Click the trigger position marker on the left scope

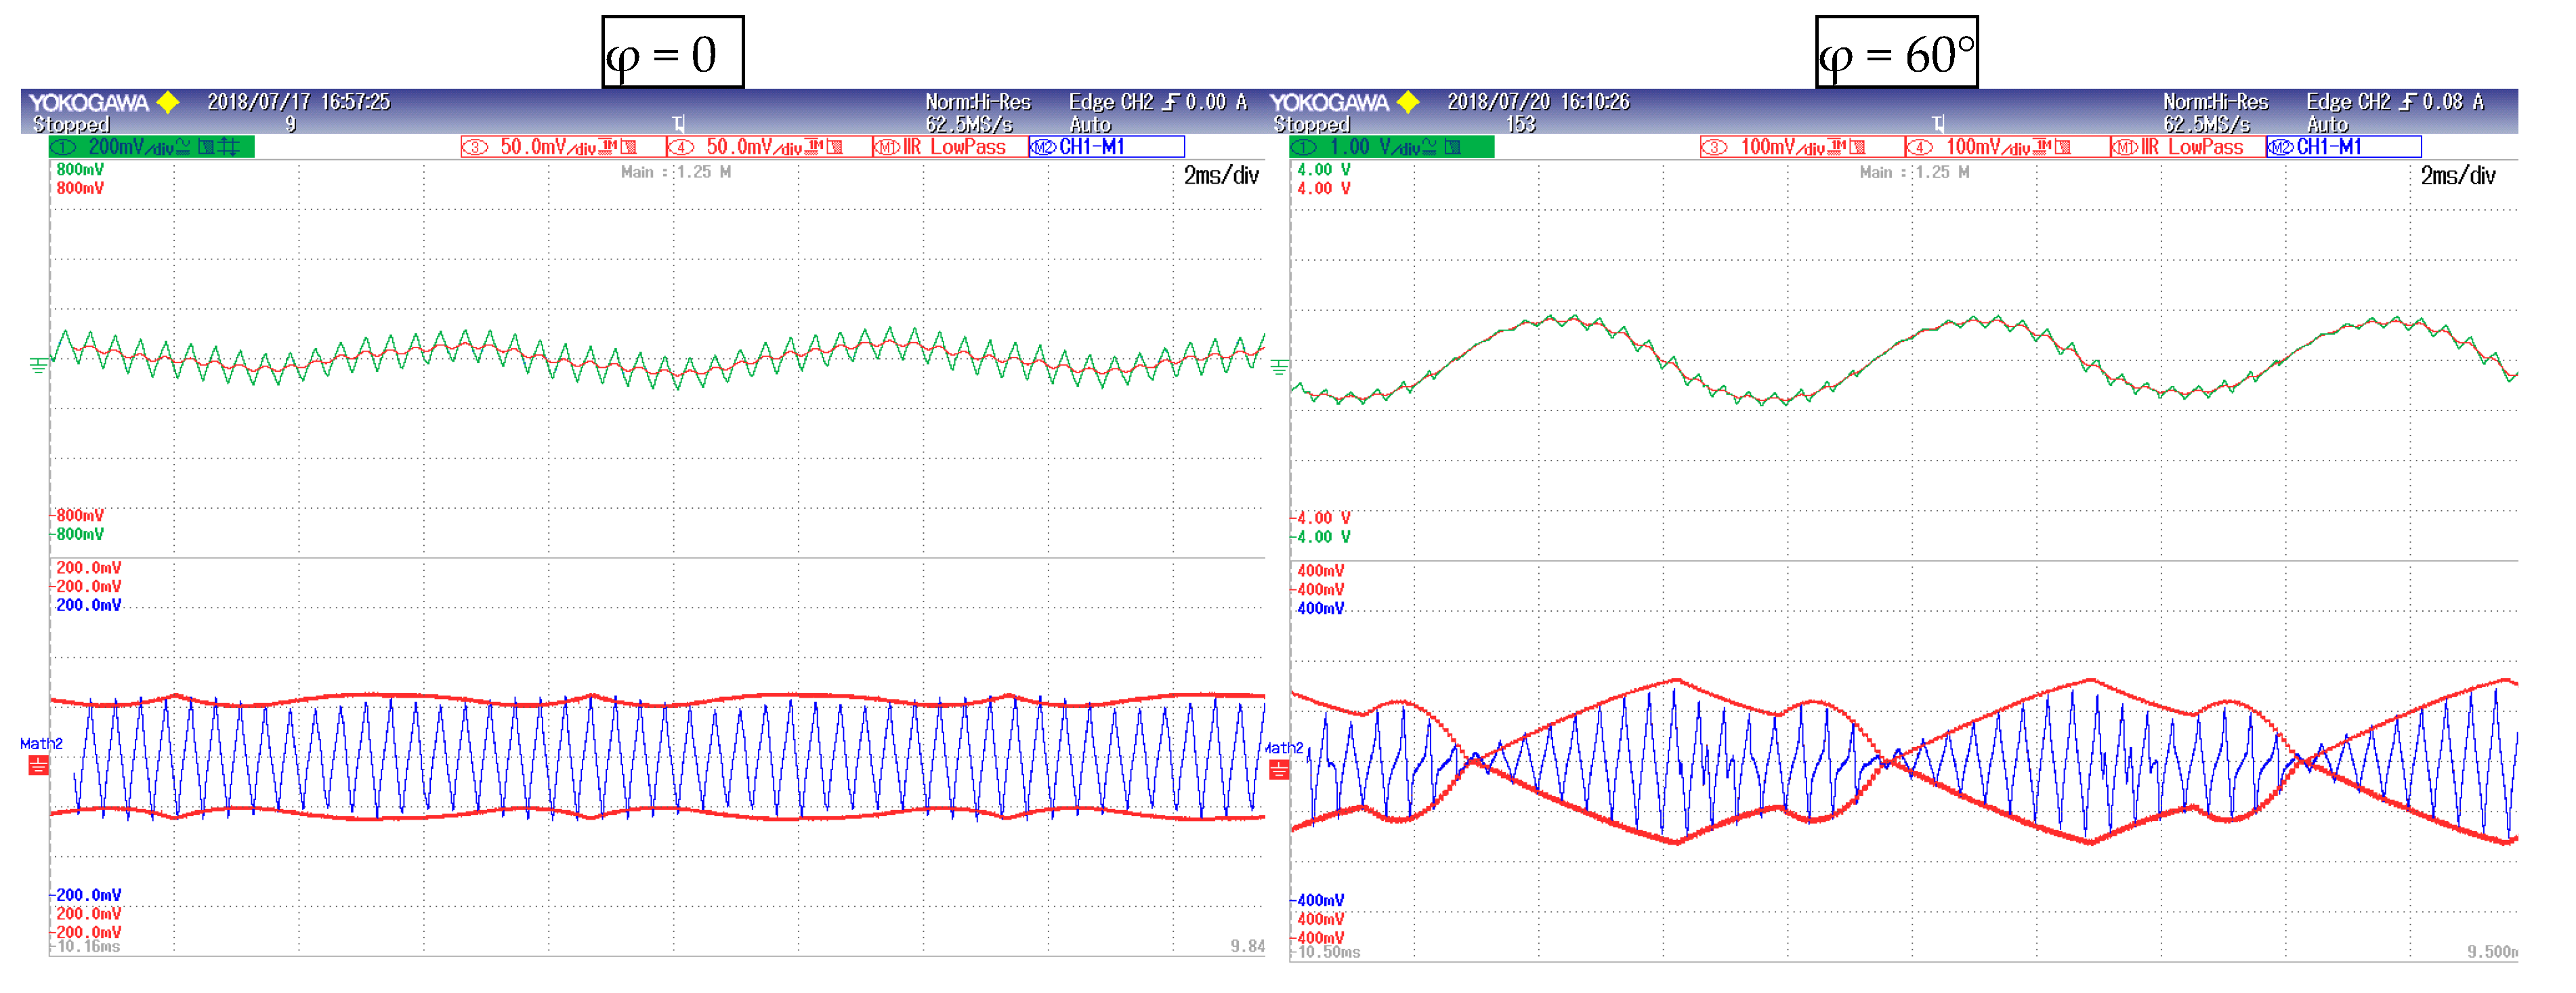tap(679, 124)
